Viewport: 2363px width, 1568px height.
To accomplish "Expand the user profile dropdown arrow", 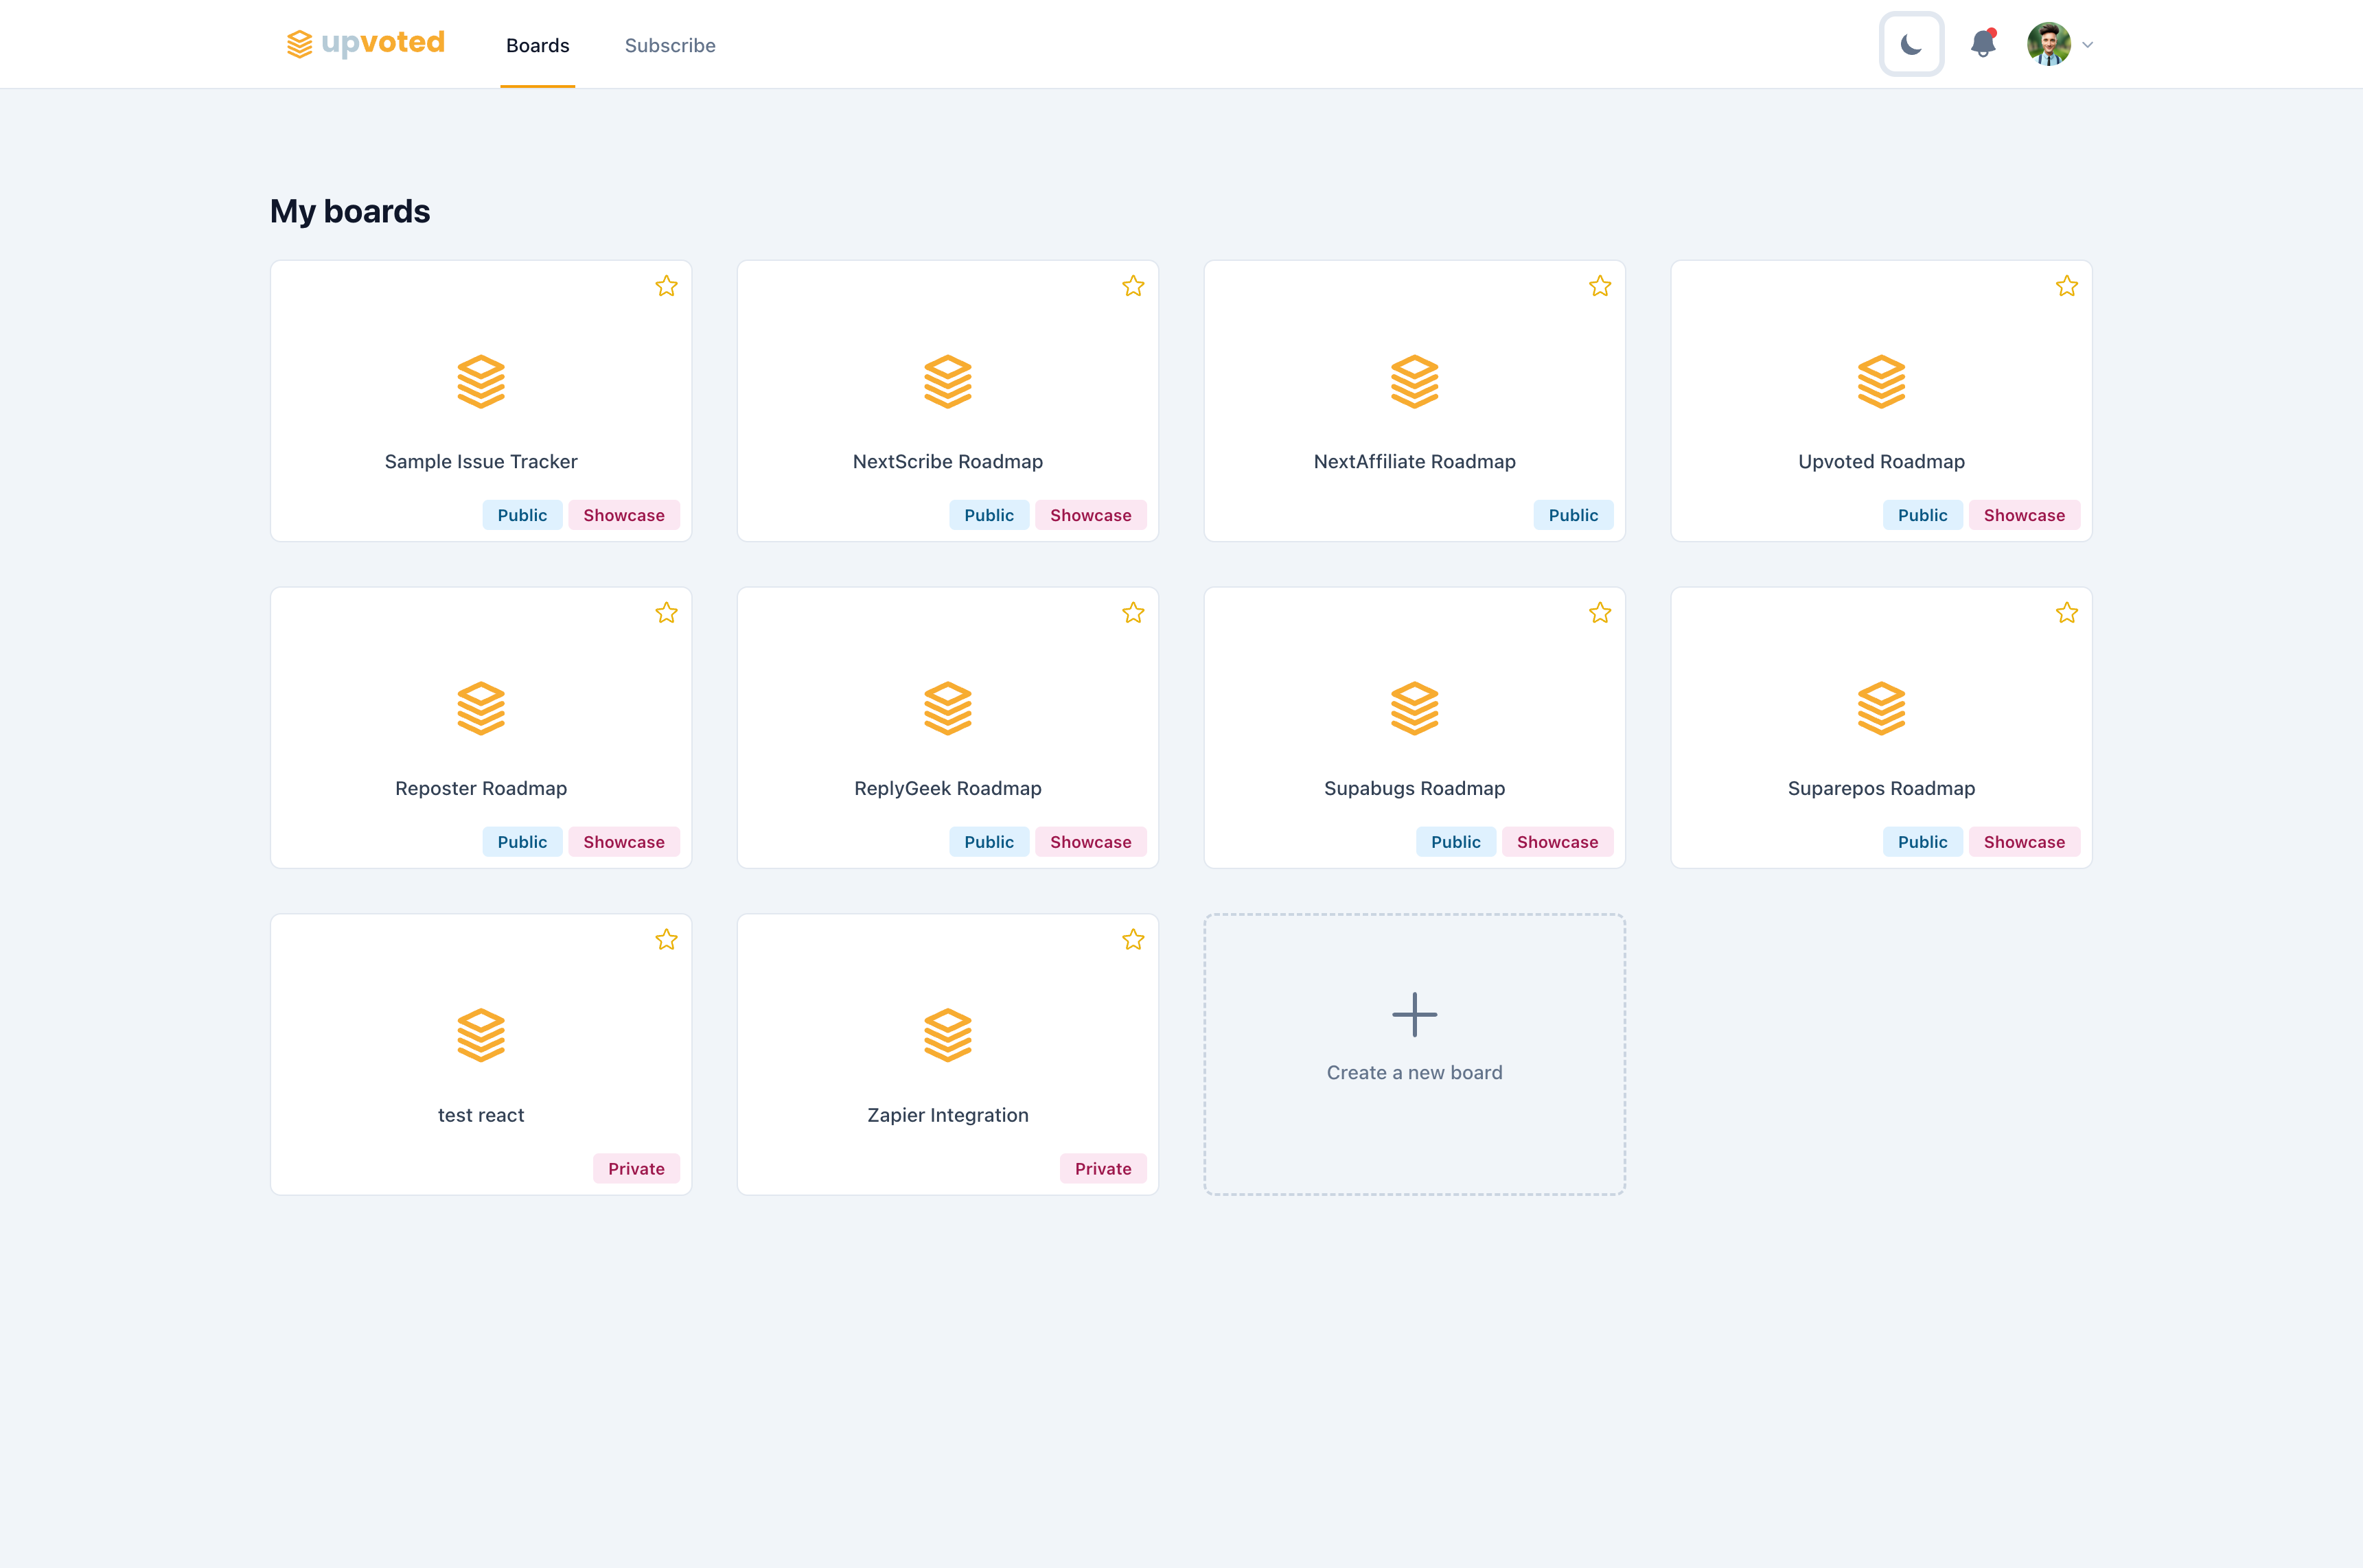I will coord(2087,44).
